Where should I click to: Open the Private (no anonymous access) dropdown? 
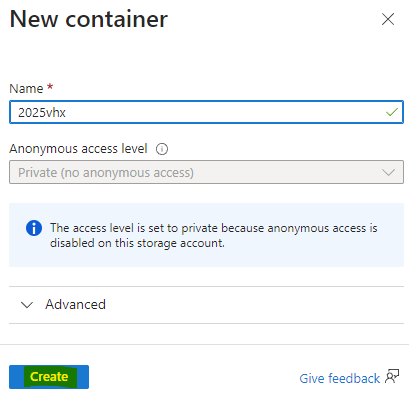[x=206, y=172]
